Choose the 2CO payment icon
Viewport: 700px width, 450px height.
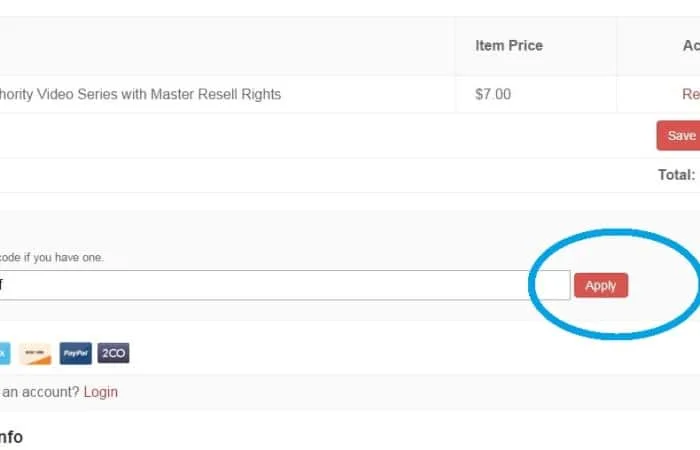click(x=113, y=353)
